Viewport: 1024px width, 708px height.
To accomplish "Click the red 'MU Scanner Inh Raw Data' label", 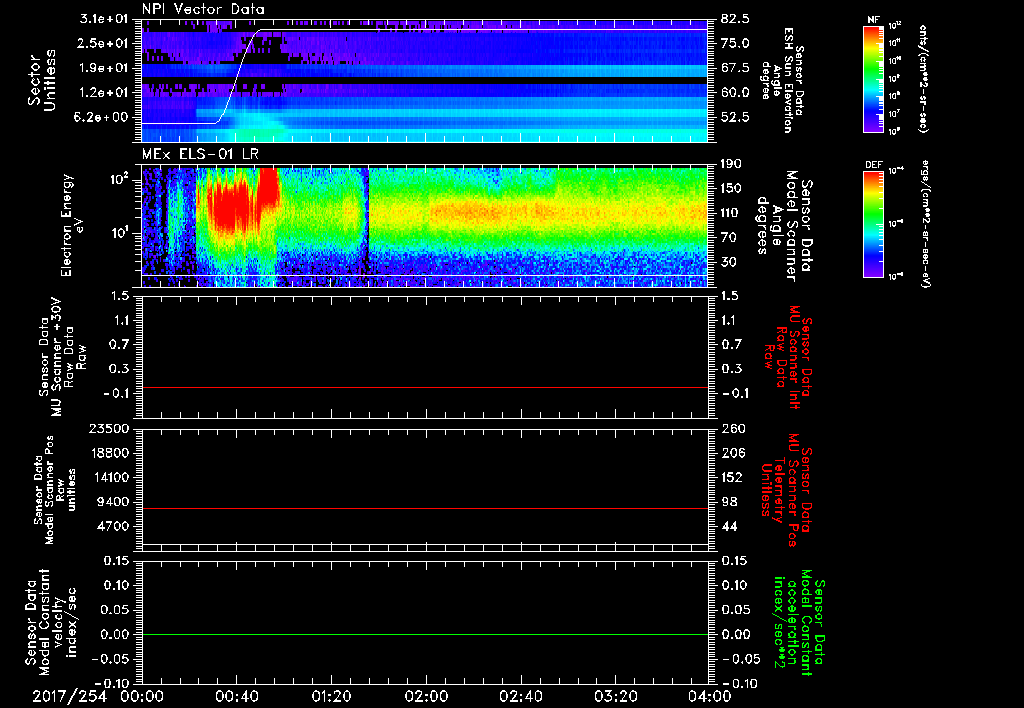I will [788, 357].
